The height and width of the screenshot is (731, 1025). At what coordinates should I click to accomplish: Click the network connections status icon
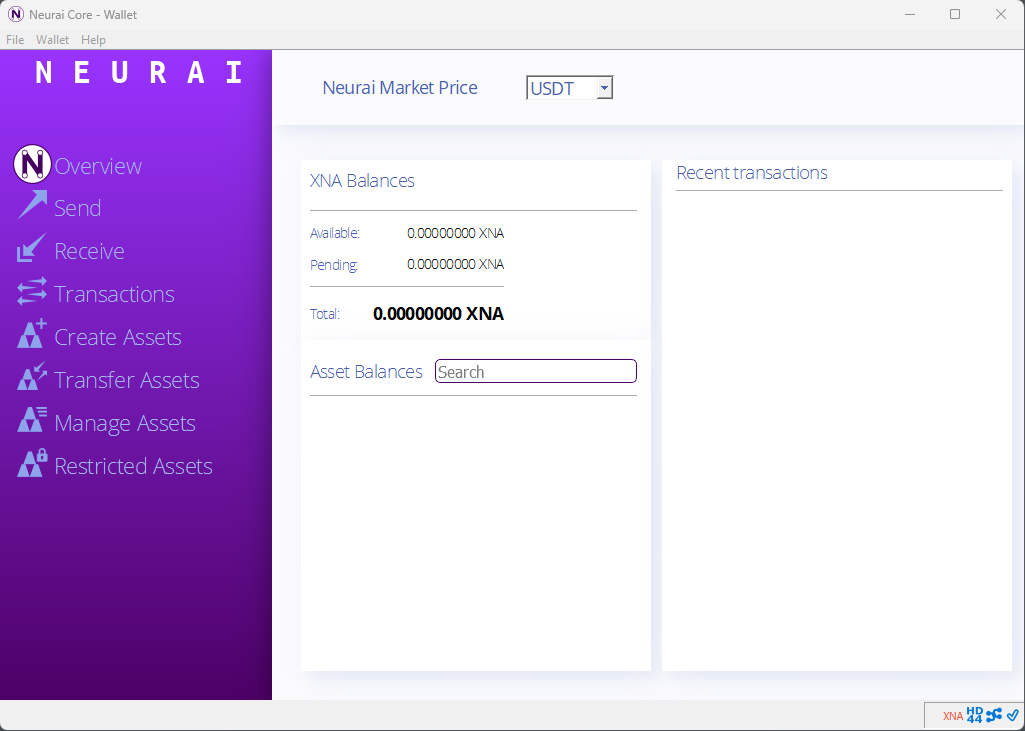993,715
